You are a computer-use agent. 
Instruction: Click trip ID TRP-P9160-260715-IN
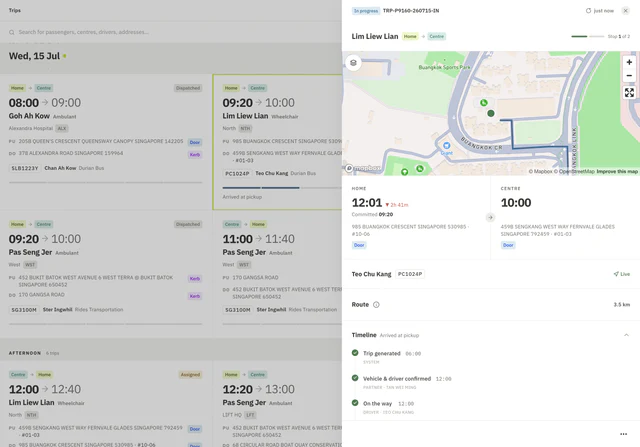click(x=411, y=11)
